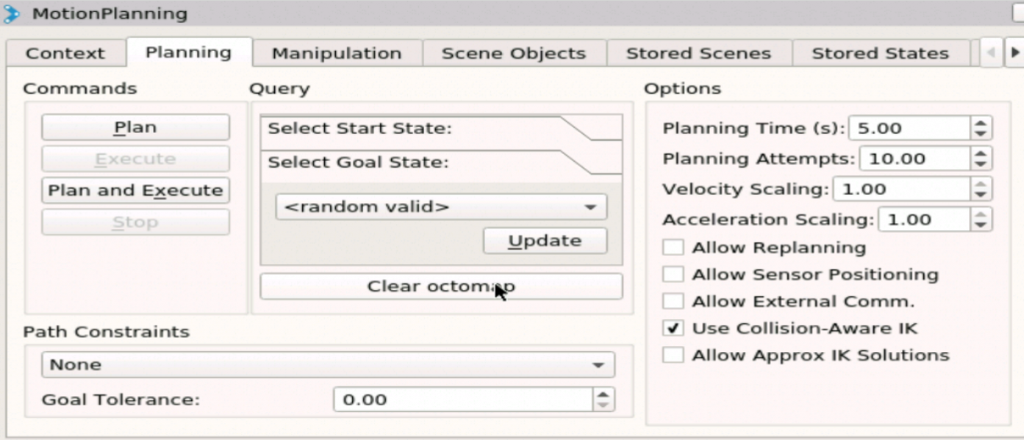
Task: Expand the Select Start State section
Action: [x=440, y=128]
